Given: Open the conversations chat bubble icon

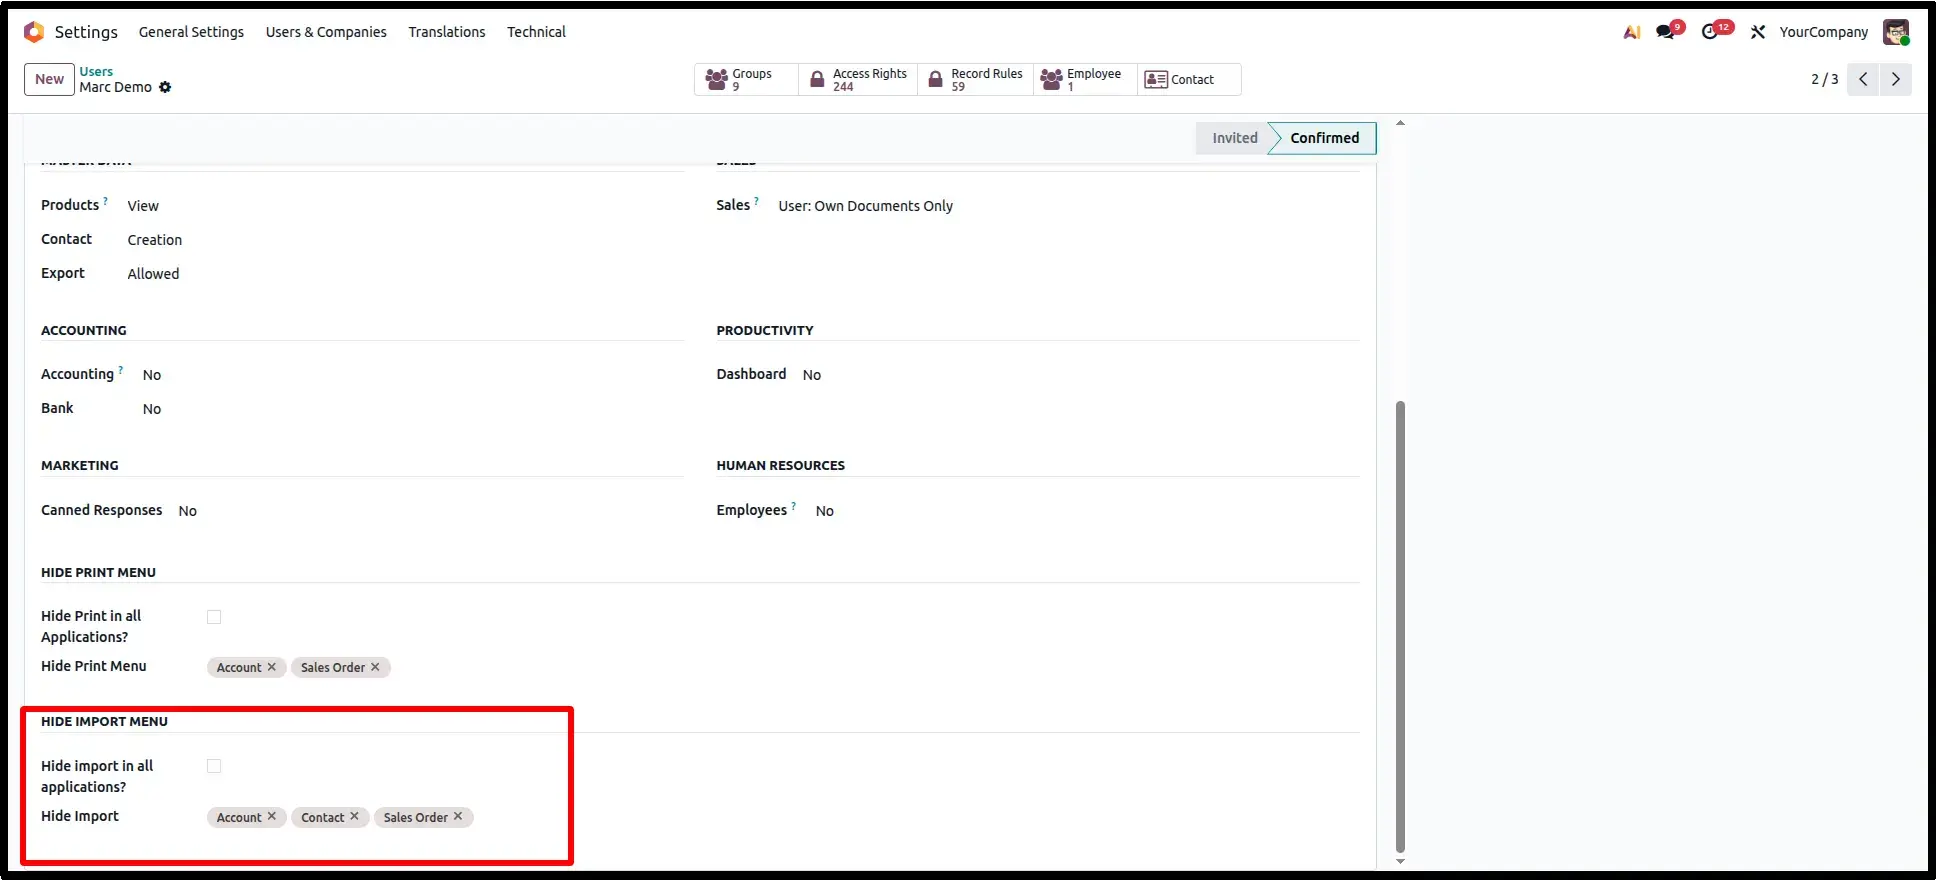Looking at the screenshot, I should [x=1667, y=31].
